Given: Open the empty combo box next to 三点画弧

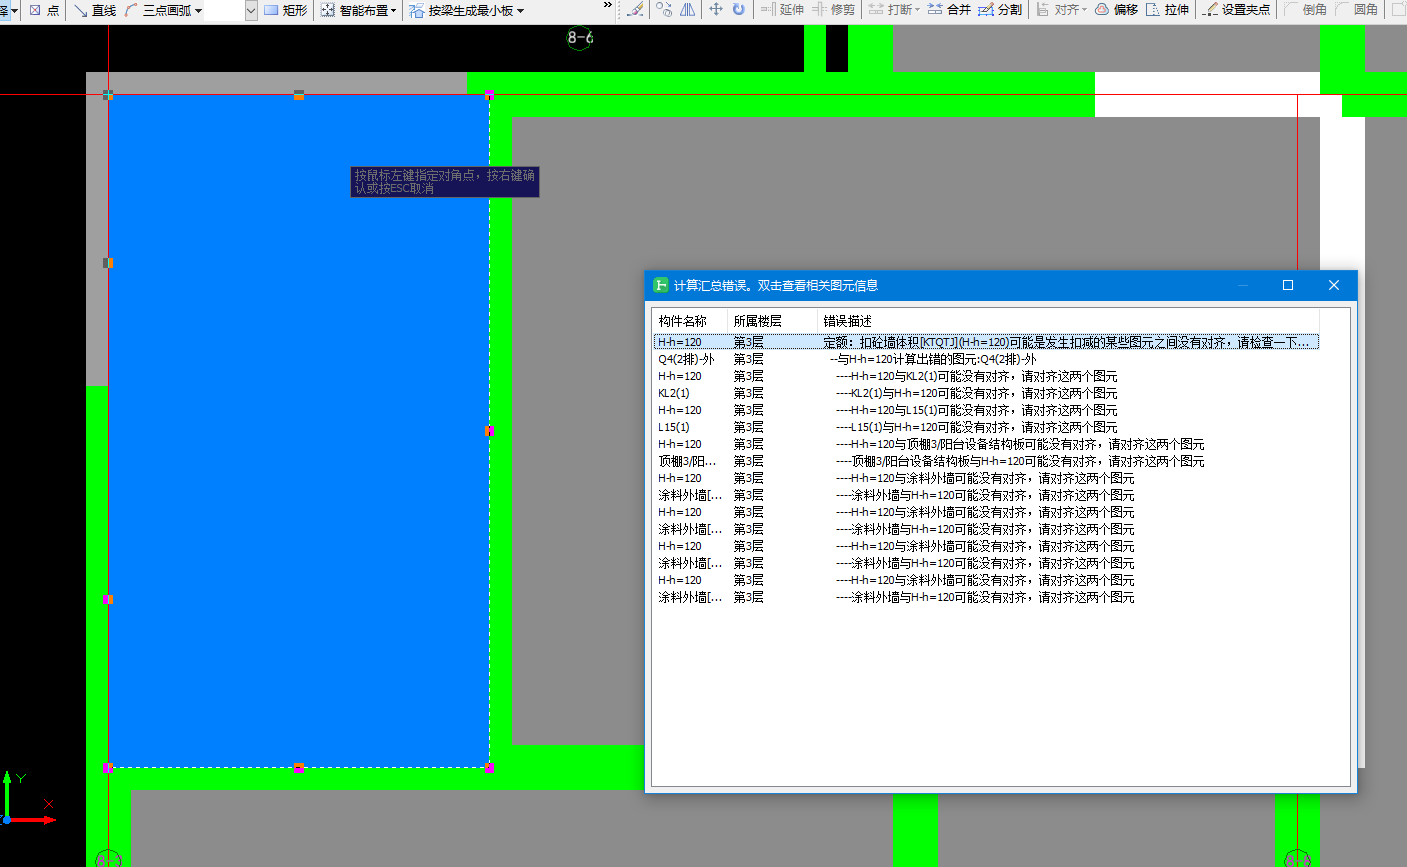Looking at the screenshot, I should [x=232, y=10].
